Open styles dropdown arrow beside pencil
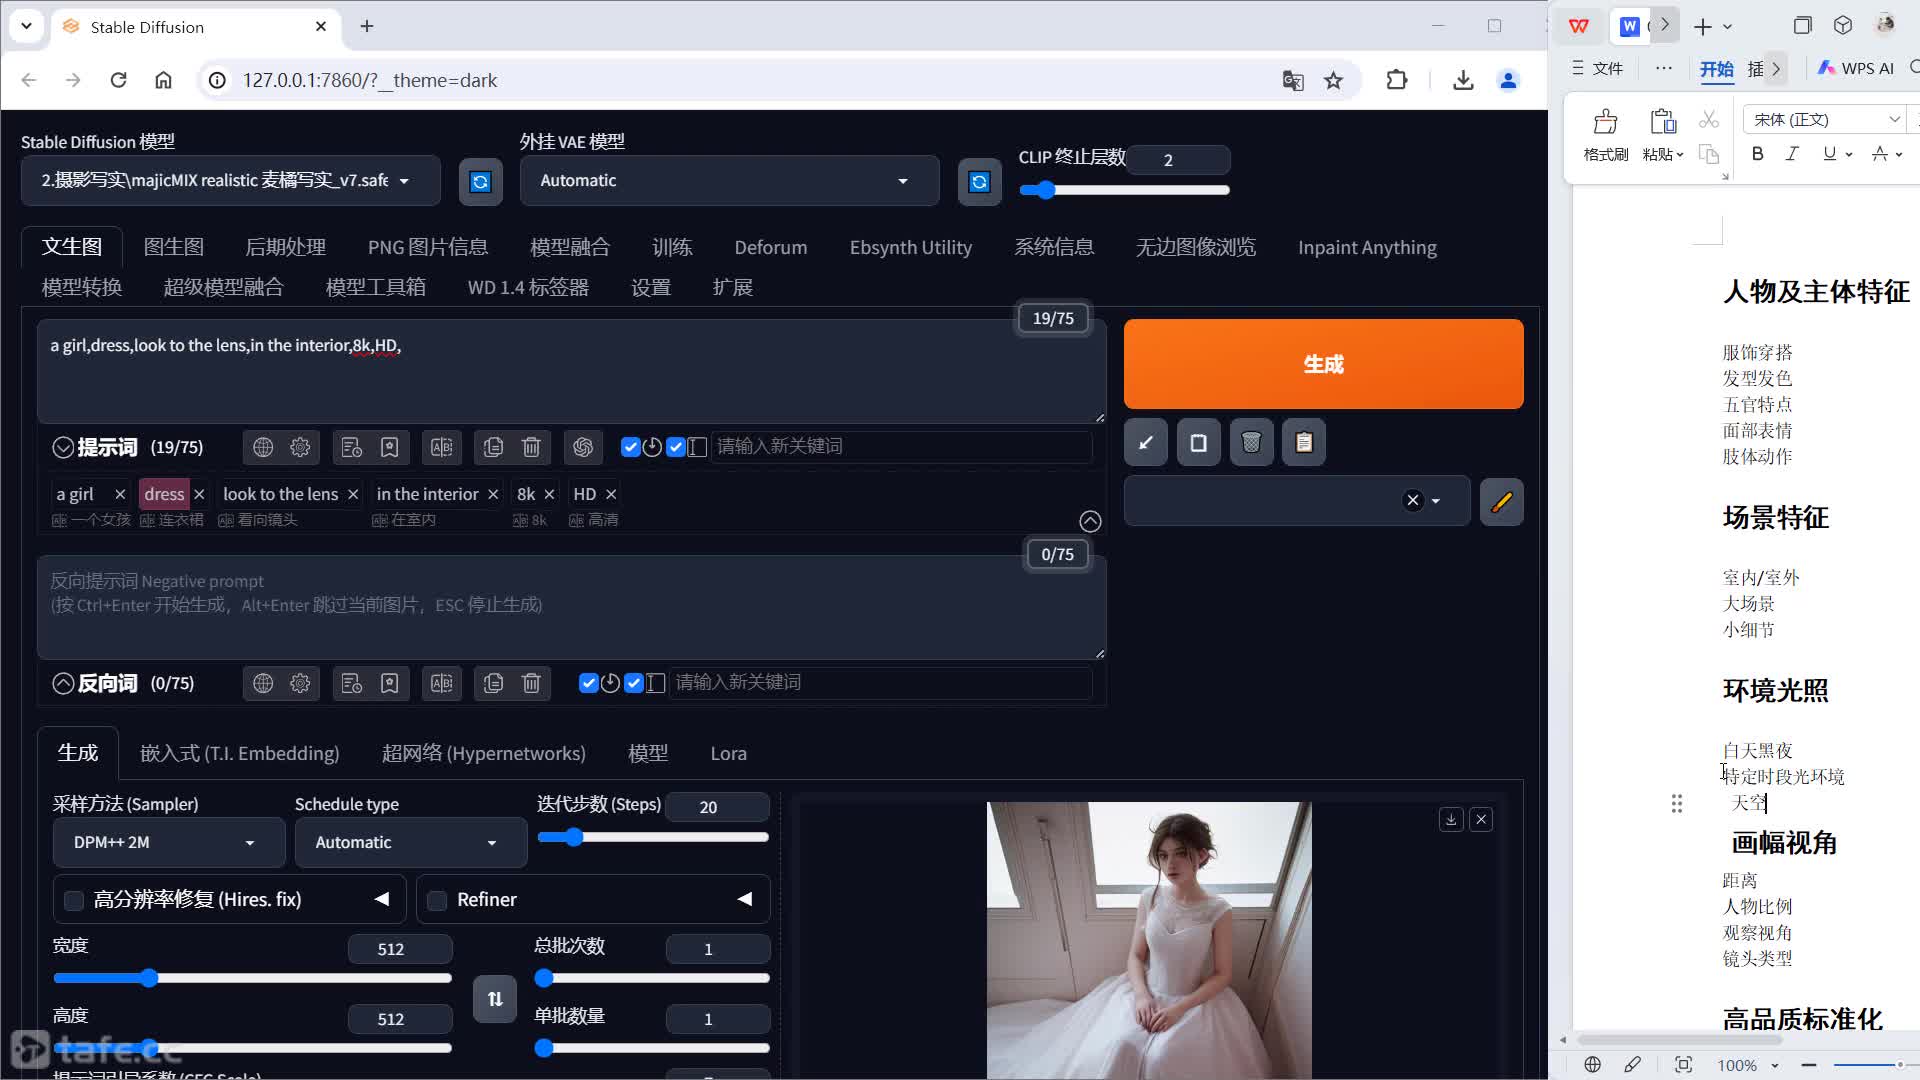 pos(1436,501)
